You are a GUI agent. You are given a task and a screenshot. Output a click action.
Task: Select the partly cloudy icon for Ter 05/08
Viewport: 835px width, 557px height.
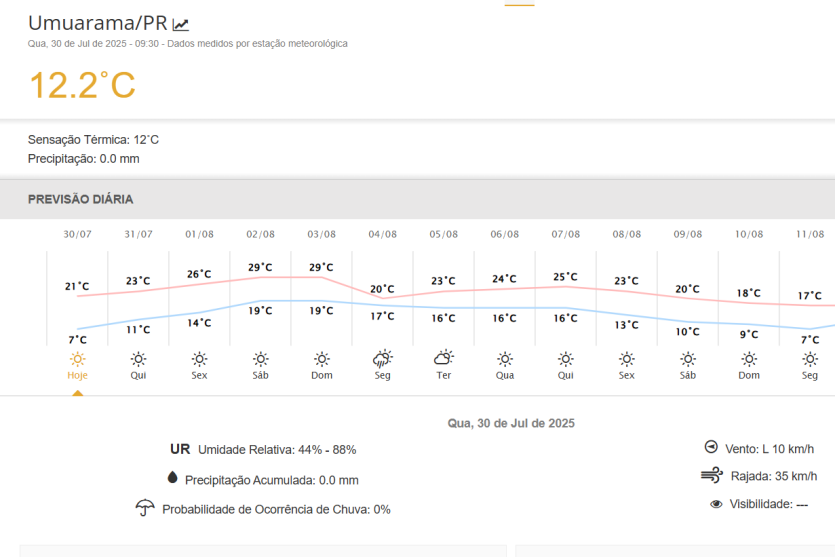pos(443,358)
